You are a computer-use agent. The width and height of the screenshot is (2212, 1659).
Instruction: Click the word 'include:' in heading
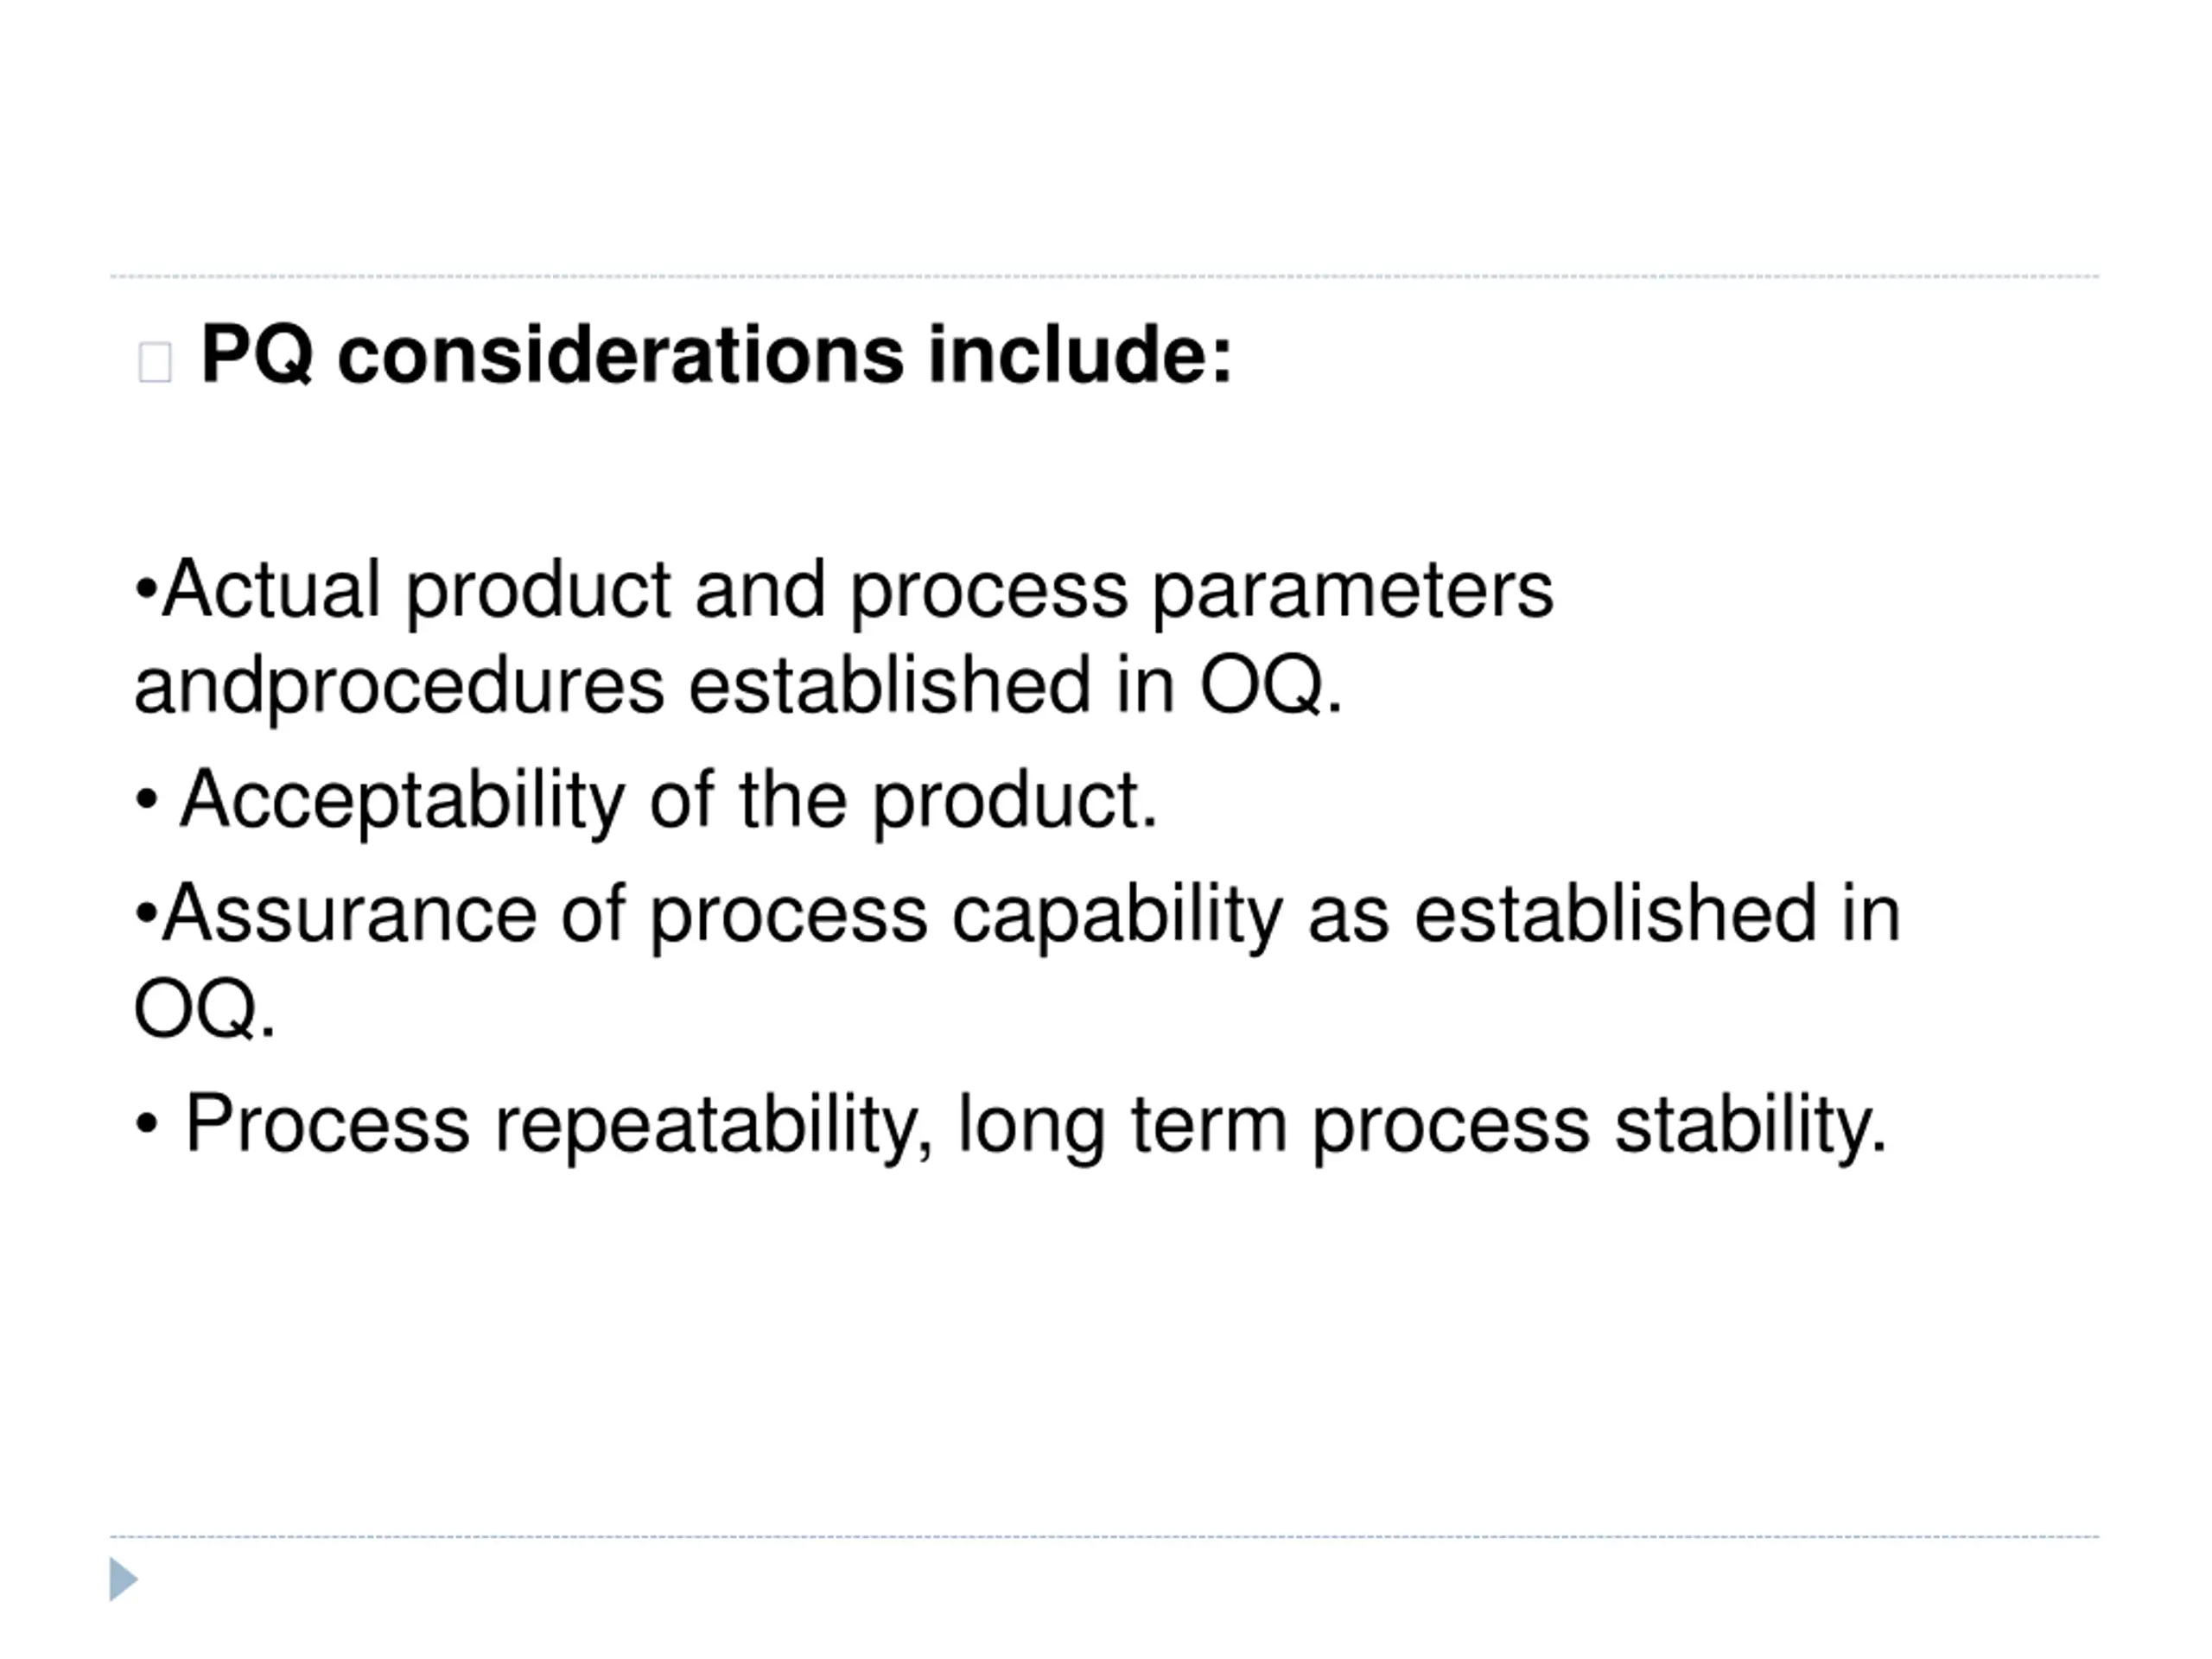click(1081, 355)
